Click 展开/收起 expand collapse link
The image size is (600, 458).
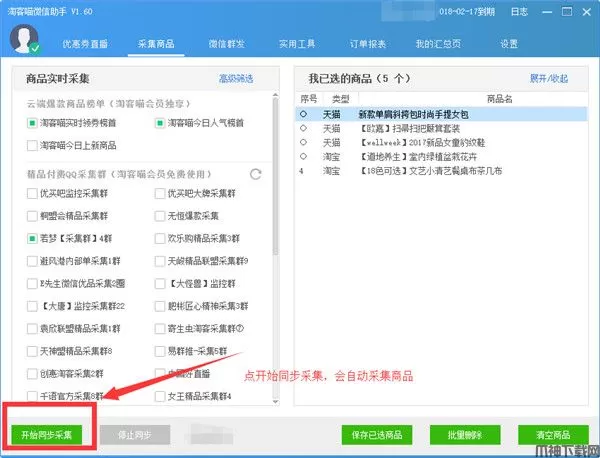tap(549, 78)
